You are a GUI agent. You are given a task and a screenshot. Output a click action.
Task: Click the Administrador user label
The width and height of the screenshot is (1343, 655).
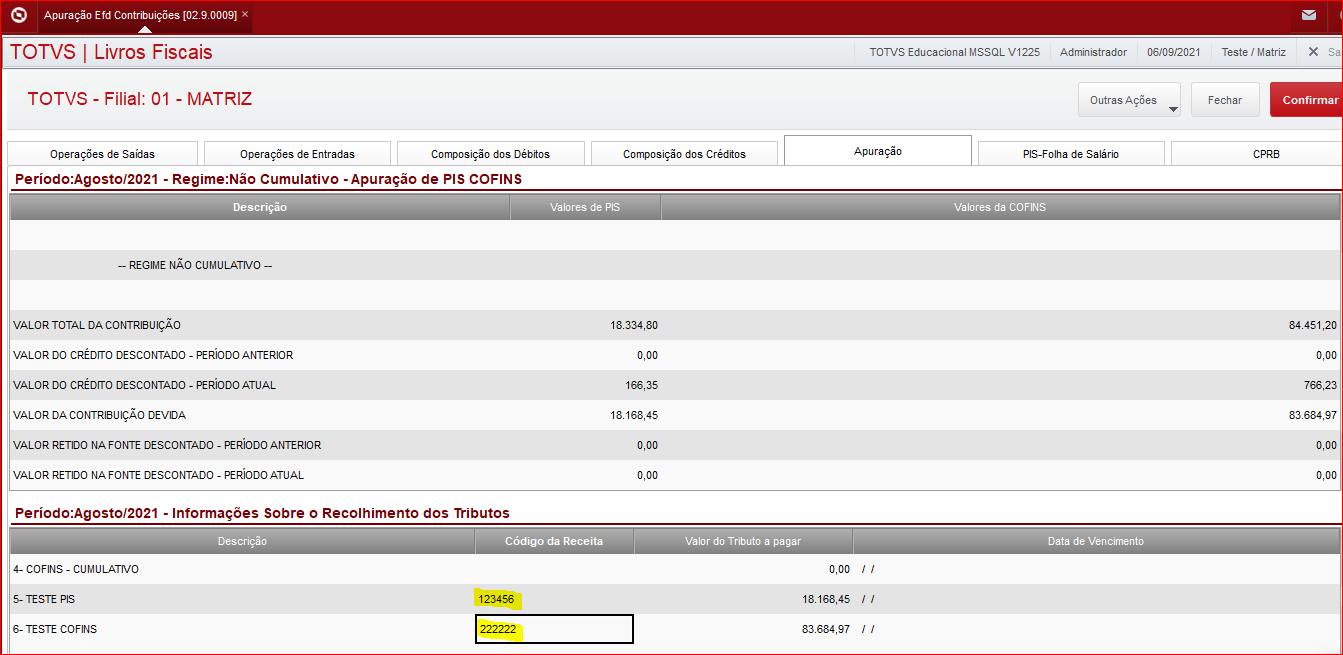point(1093,52)
